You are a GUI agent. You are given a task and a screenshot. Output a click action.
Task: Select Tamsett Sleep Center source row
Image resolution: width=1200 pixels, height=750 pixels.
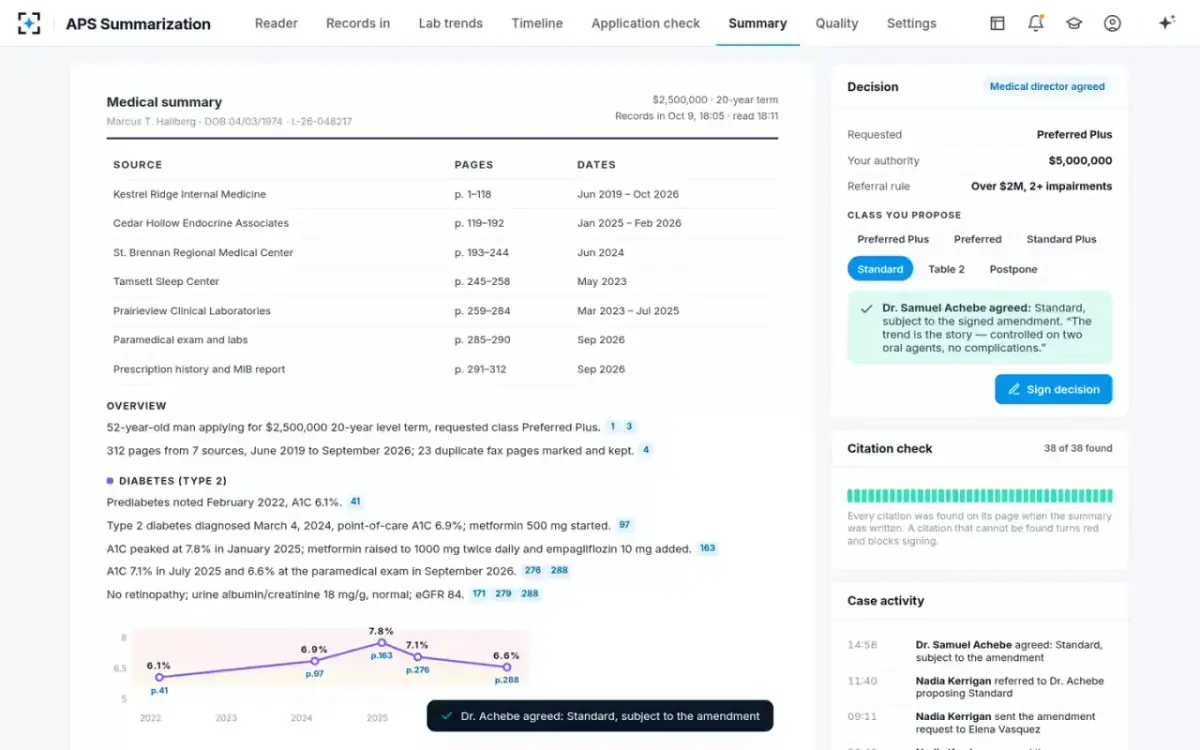pyautogui.click(x=442, y=281)
